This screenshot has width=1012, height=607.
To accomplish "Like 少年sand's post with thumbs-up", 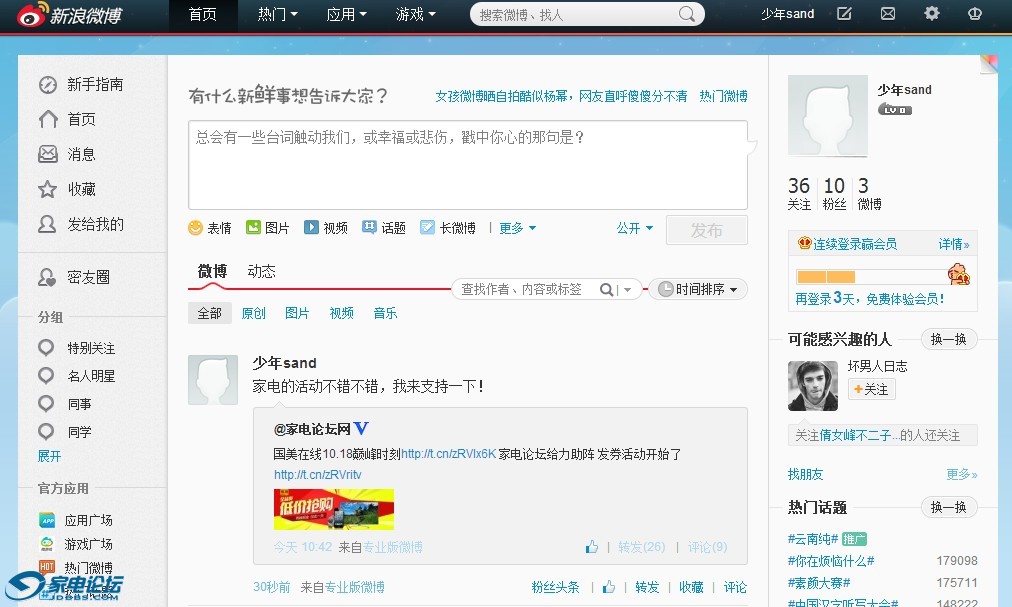I will [609, 587].
